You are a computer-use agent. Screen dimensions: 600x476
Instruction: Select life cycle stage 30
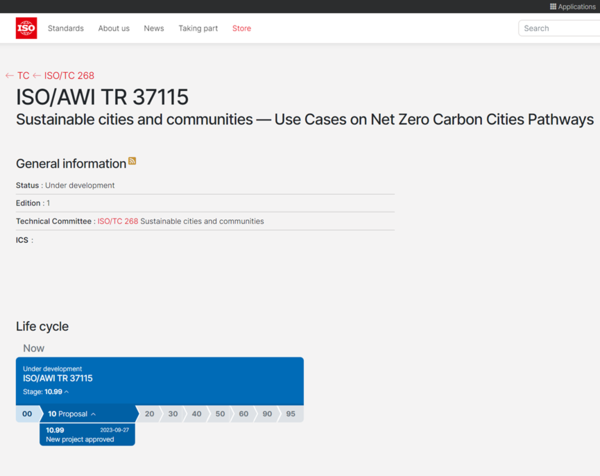[x=173, y=414]
